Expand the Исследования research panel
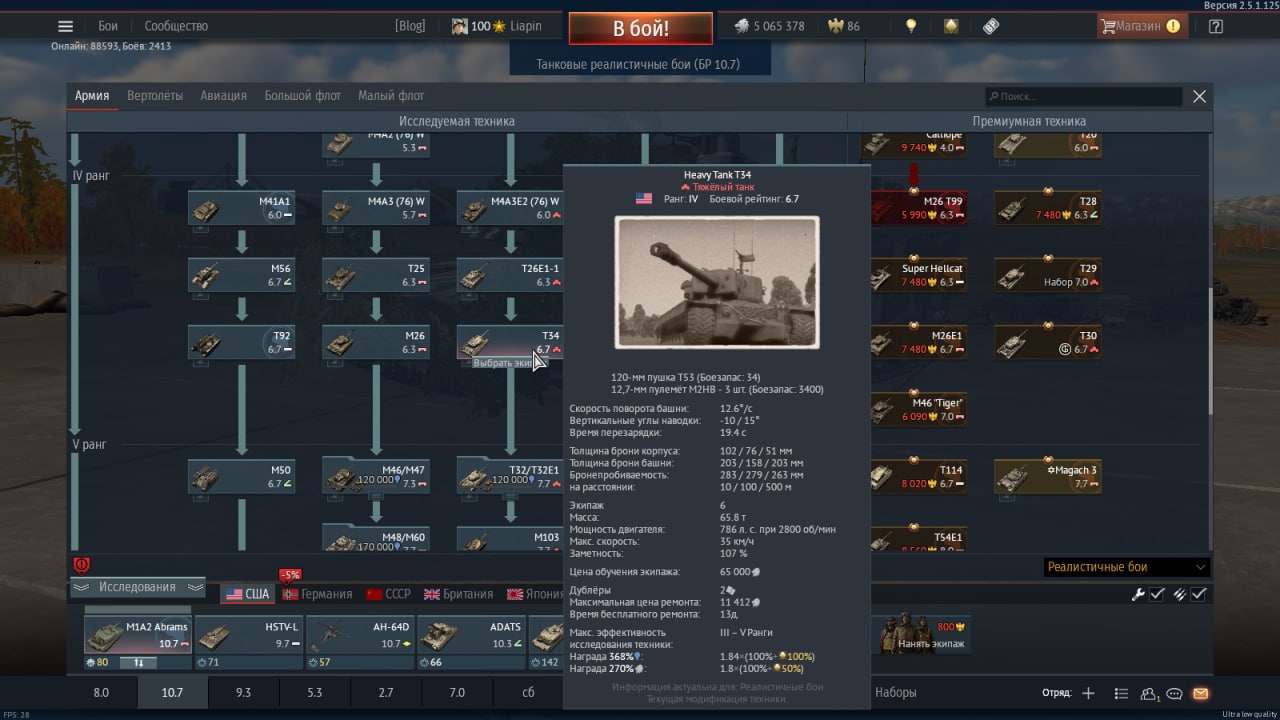This screenshot has height=720, width=1280. 137,587
